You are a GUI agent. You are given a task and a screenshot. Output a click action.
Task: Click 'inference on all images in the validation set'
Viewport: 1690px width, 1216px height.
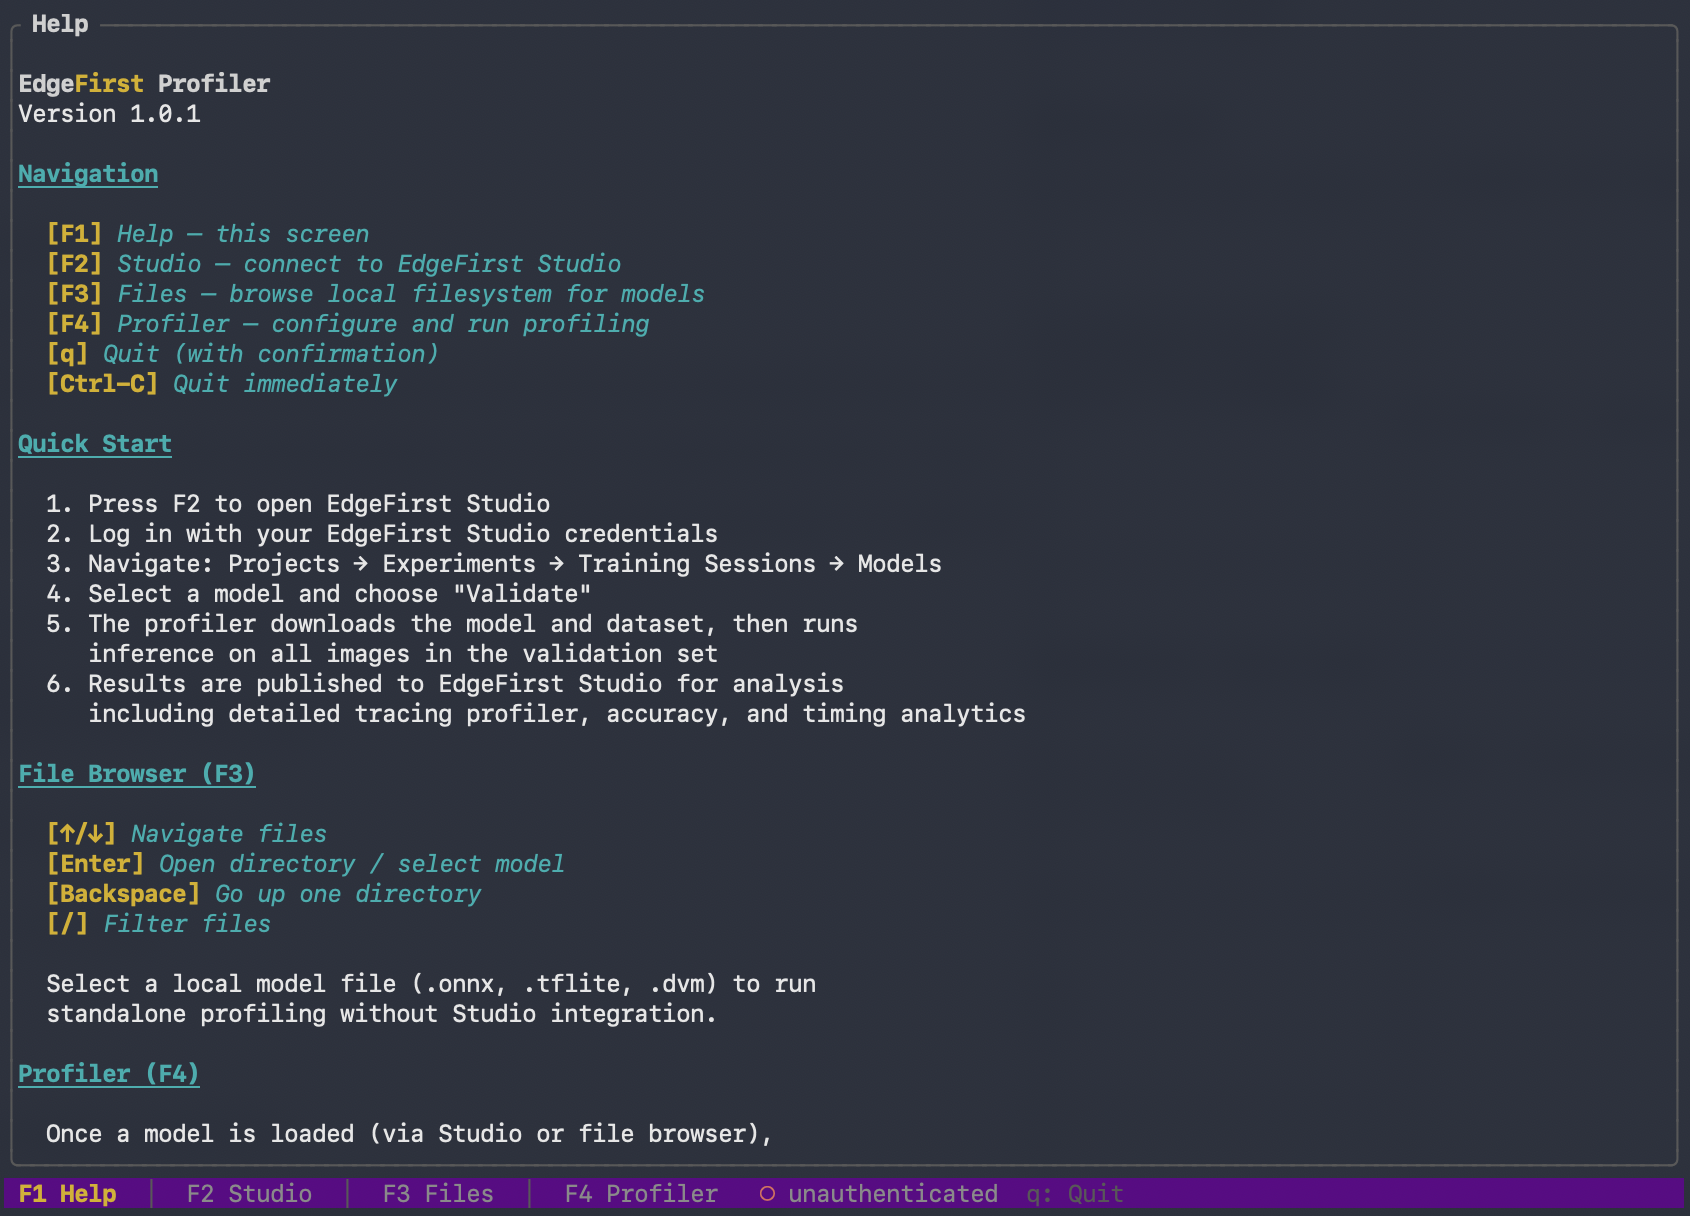(x=403, y=654)
